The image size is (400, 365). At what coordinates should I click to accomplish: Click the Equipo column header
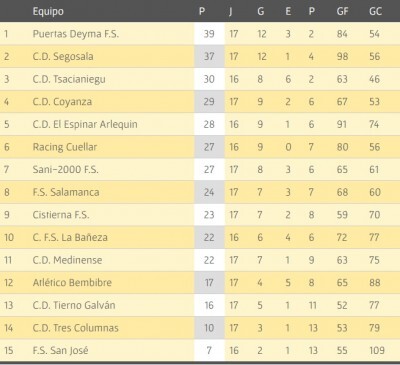(48, 12)
